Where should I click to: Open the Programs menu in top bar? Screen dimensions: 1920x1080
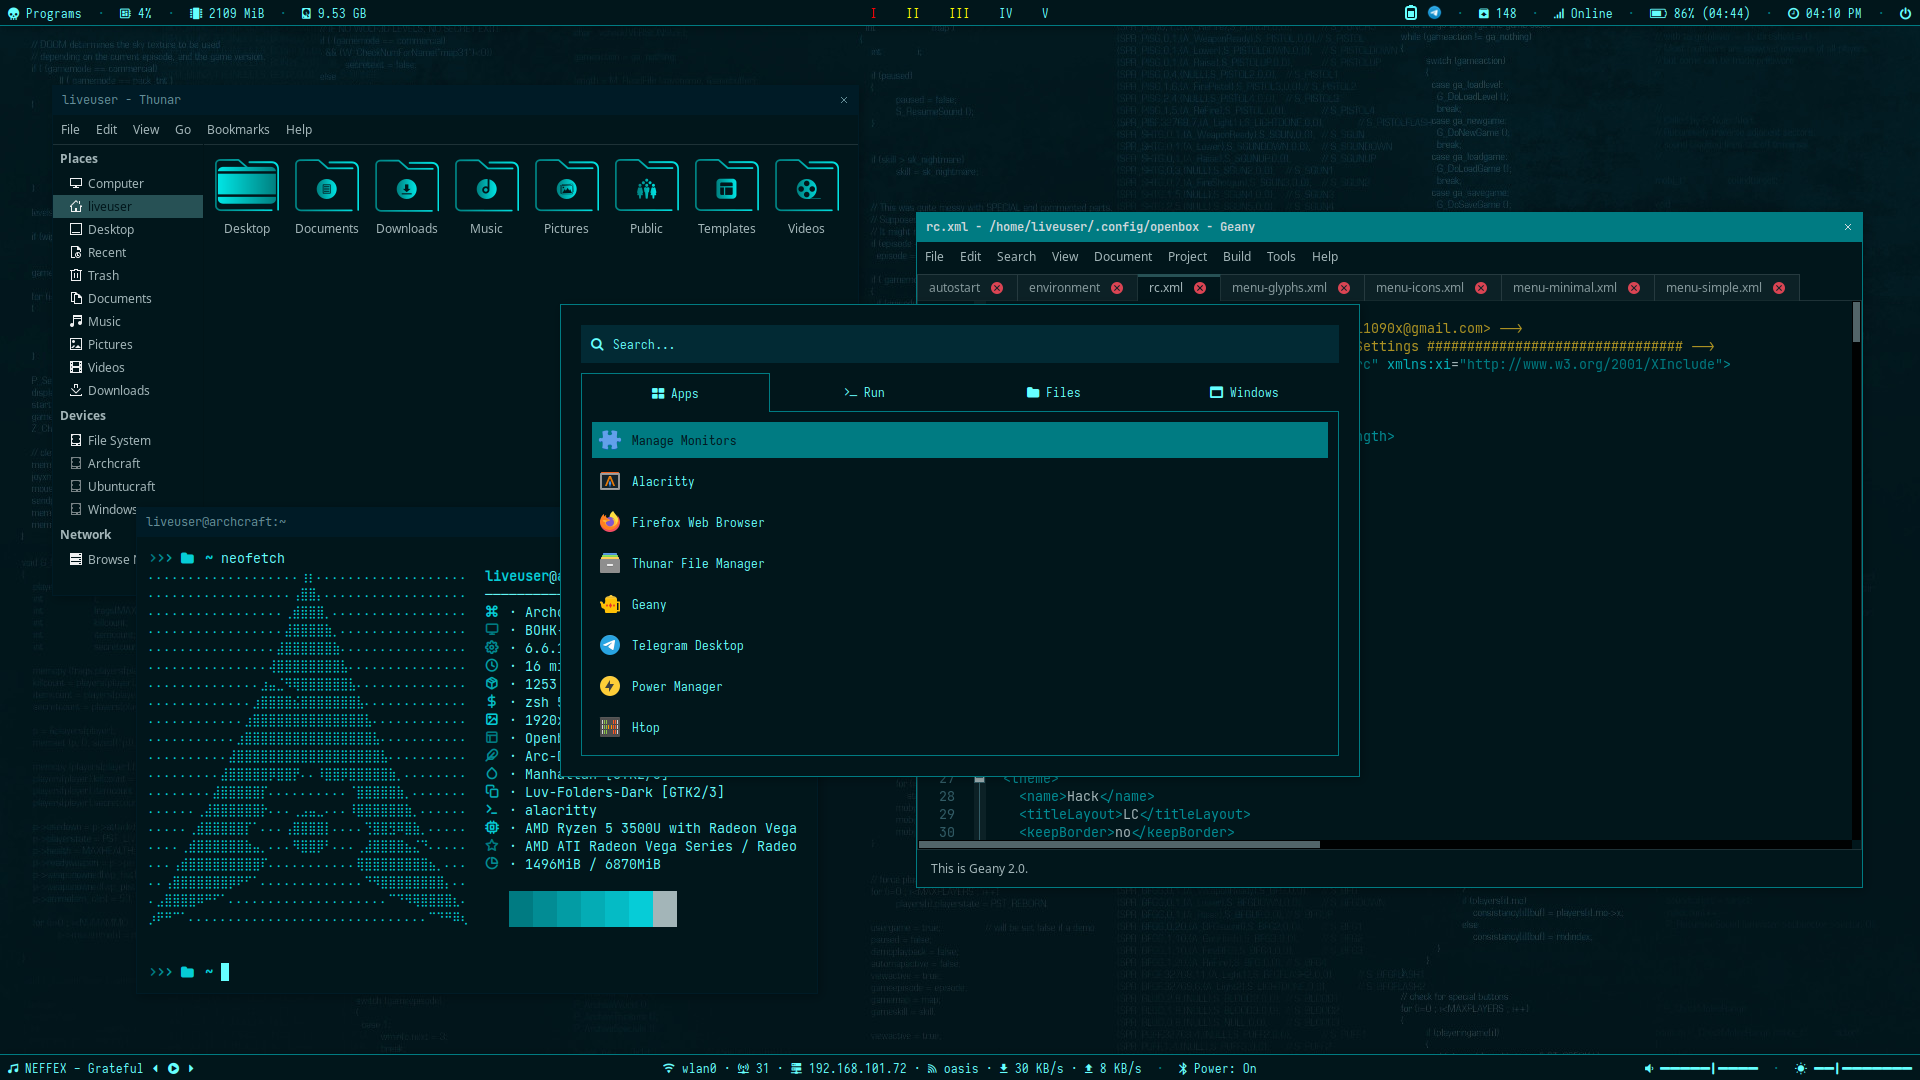45,13
